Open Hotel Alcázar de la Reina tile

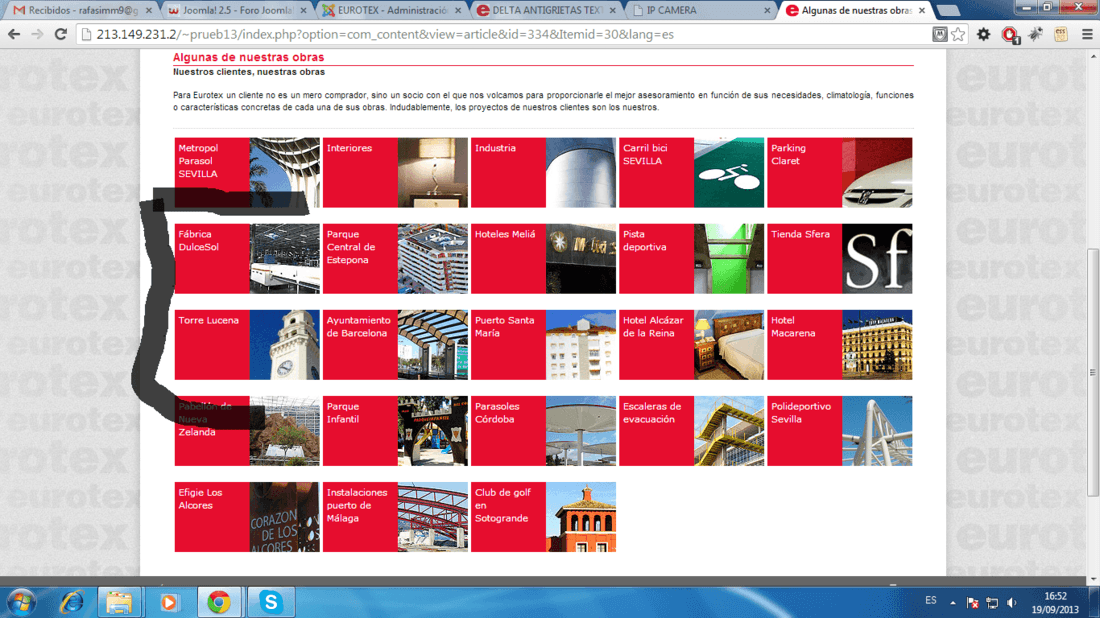[x=691, y=345]
